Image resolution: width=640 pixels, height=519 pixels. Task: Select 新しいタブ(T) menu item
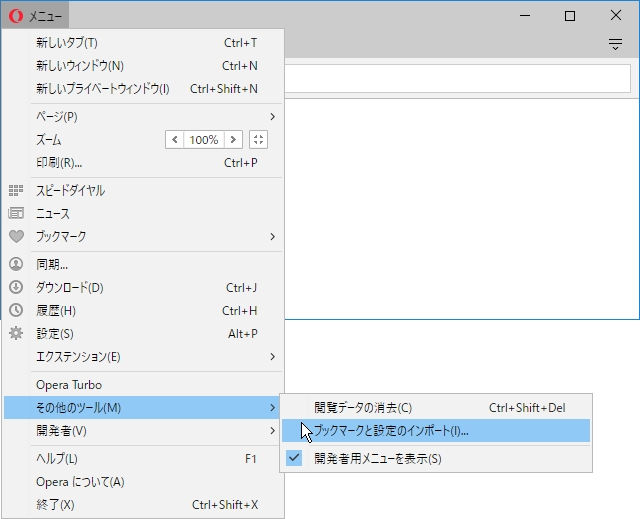point(143,43)
